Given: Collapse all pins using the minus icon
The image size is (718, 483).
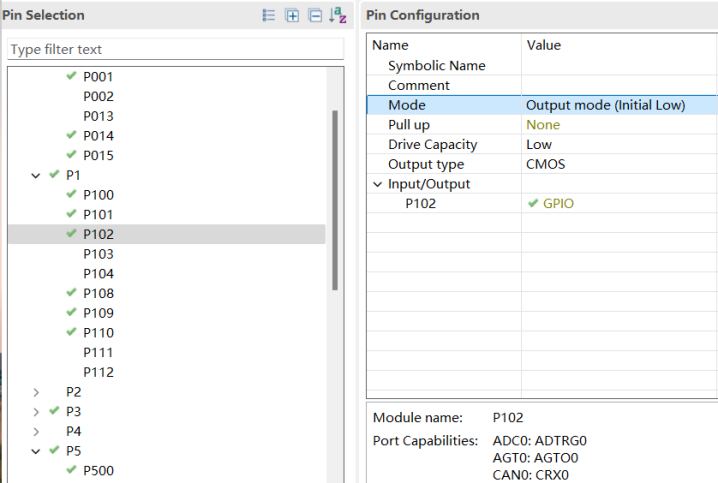Looking at the screenshot, I should click(315, 16).
